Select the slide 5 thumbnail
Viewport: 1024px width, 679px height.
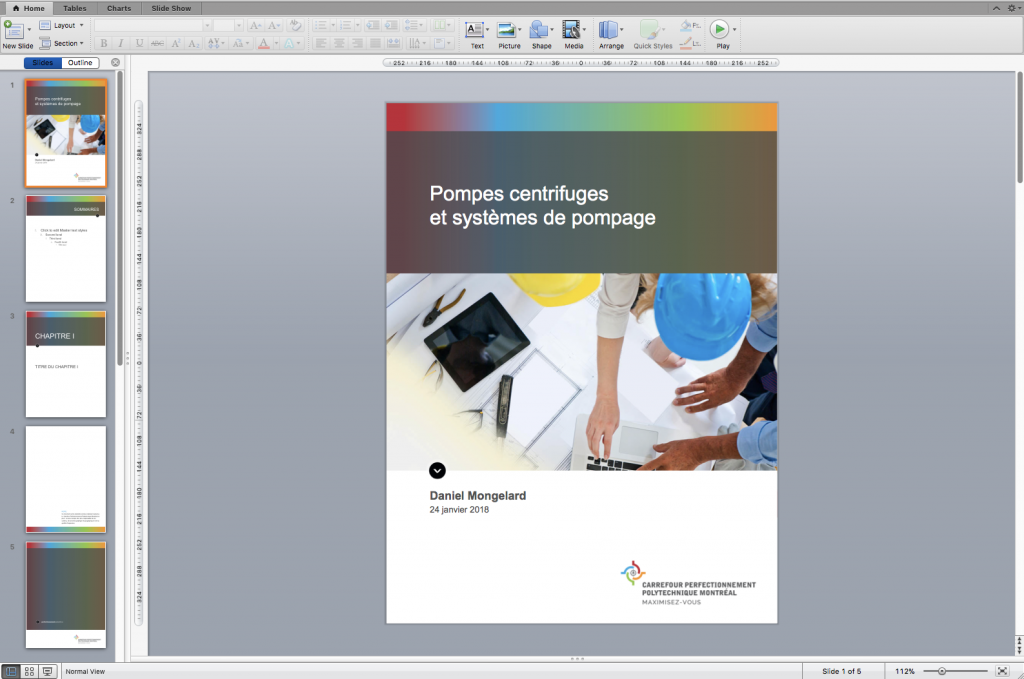65,595
